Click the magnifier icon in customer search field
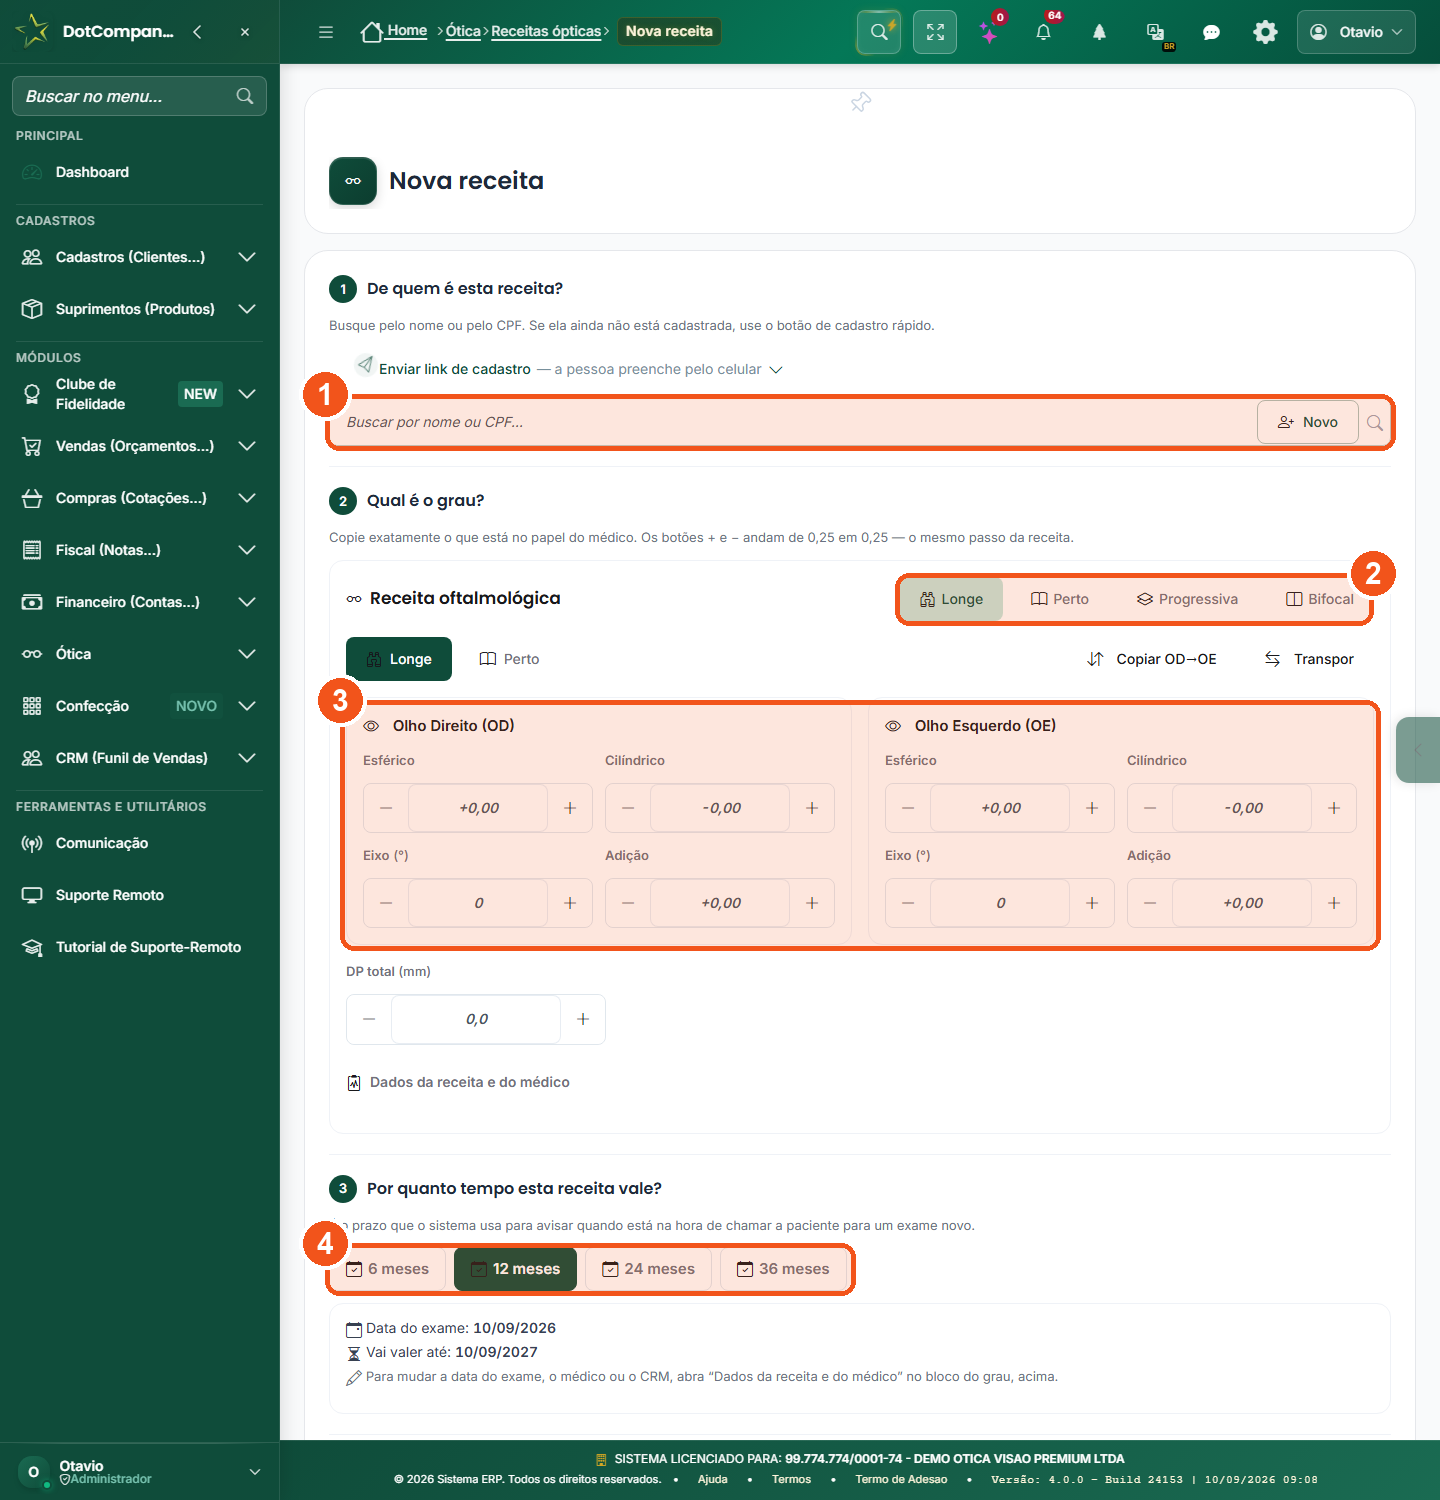This screenshot has width=1440, height=1500. (1375, 423)
